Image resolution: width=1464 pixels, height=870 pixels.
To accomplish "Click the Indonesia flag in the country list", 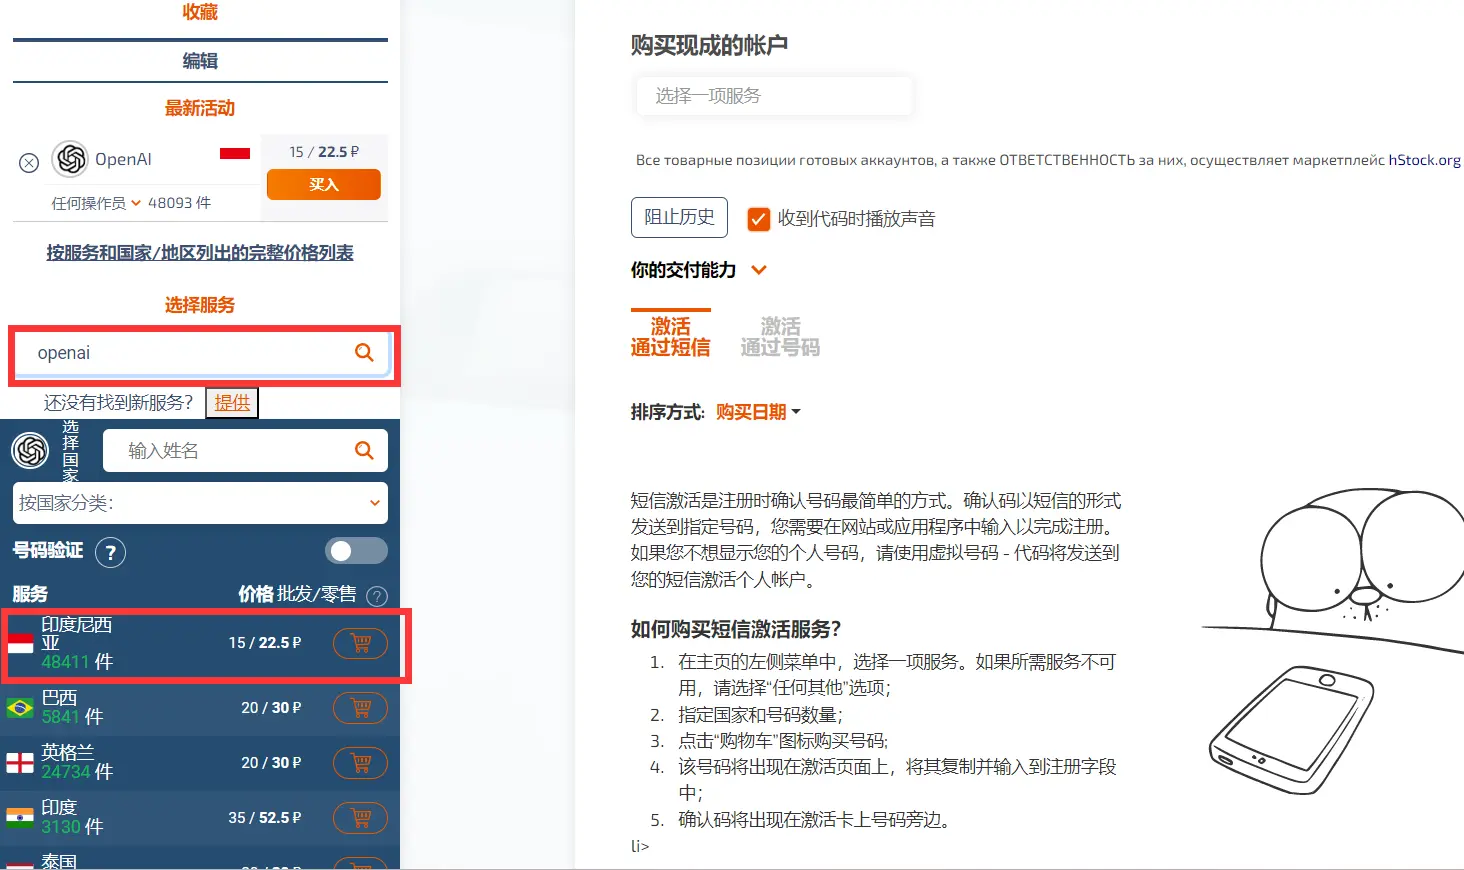I will coord(20,643).
